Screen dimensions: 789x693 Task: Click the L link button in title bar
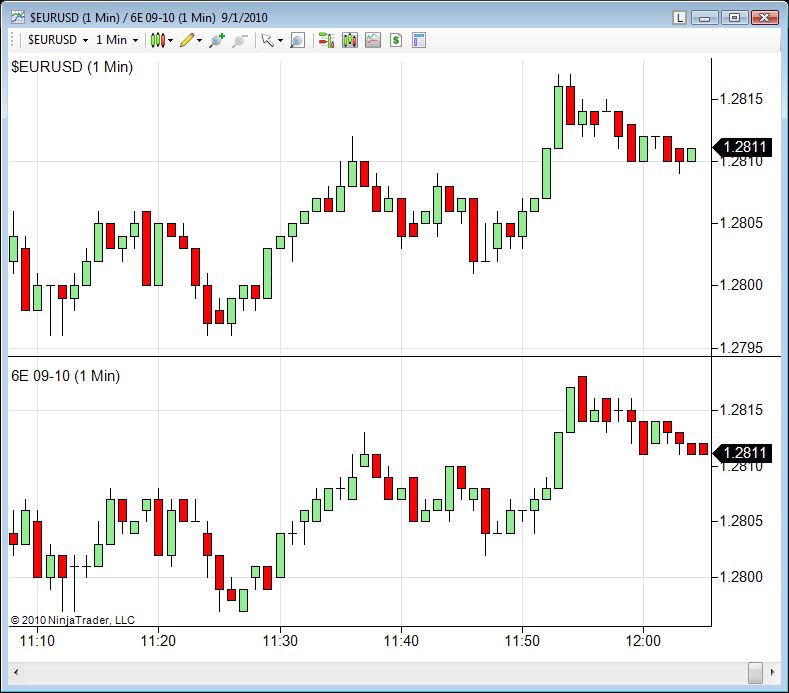coord(679,18)
